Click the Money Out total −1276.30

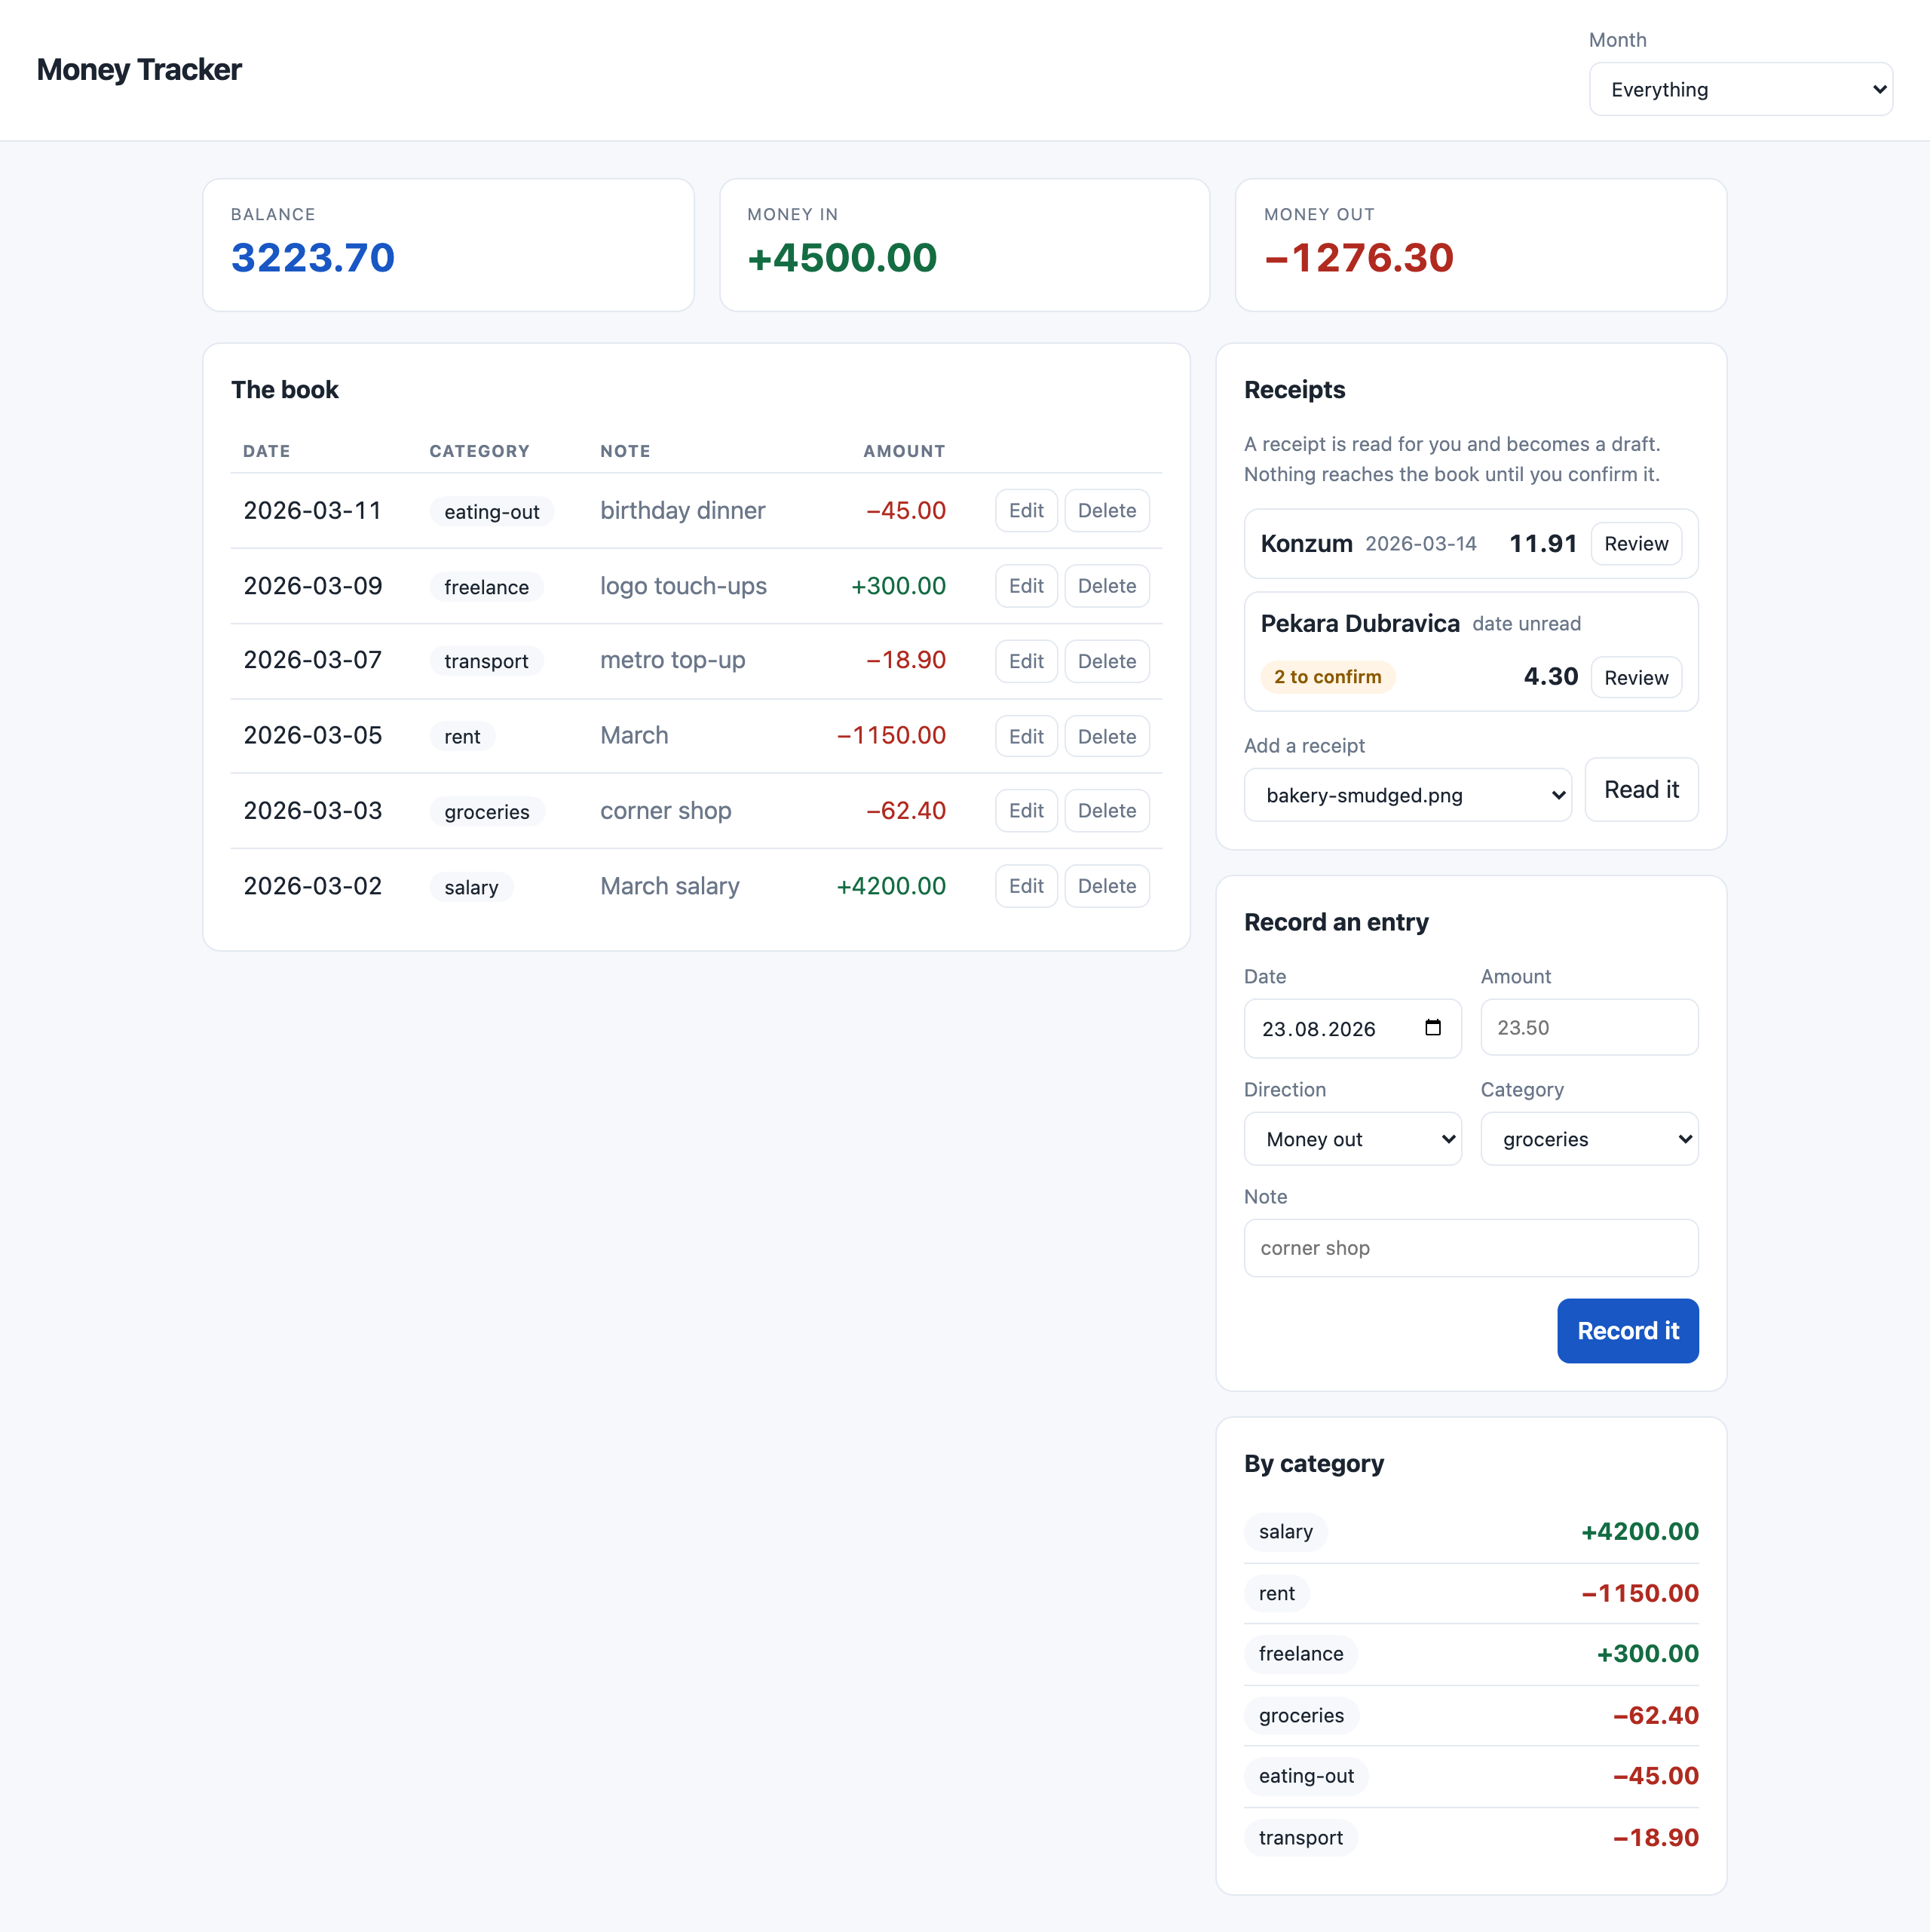[1358, 258]
